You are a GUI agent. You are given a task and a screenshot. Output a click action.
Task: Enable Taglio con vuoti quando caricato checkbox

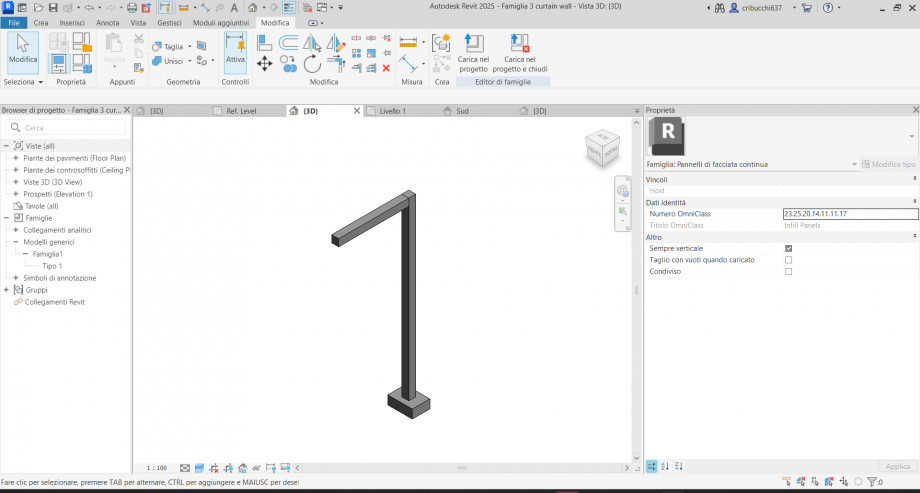pyautogui.click(x=788, y=260)
